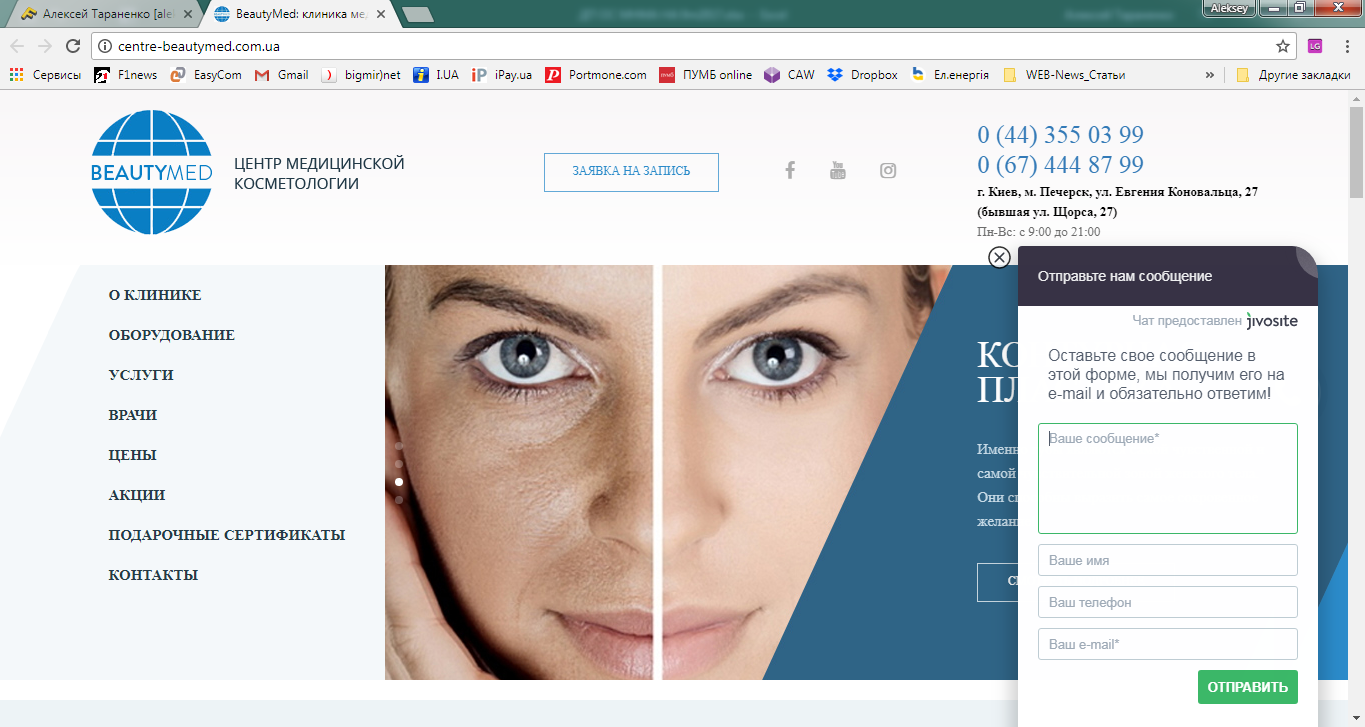Click the browser Forward arrow
This screenshot has width=1365, height=727.
[45, 46]
